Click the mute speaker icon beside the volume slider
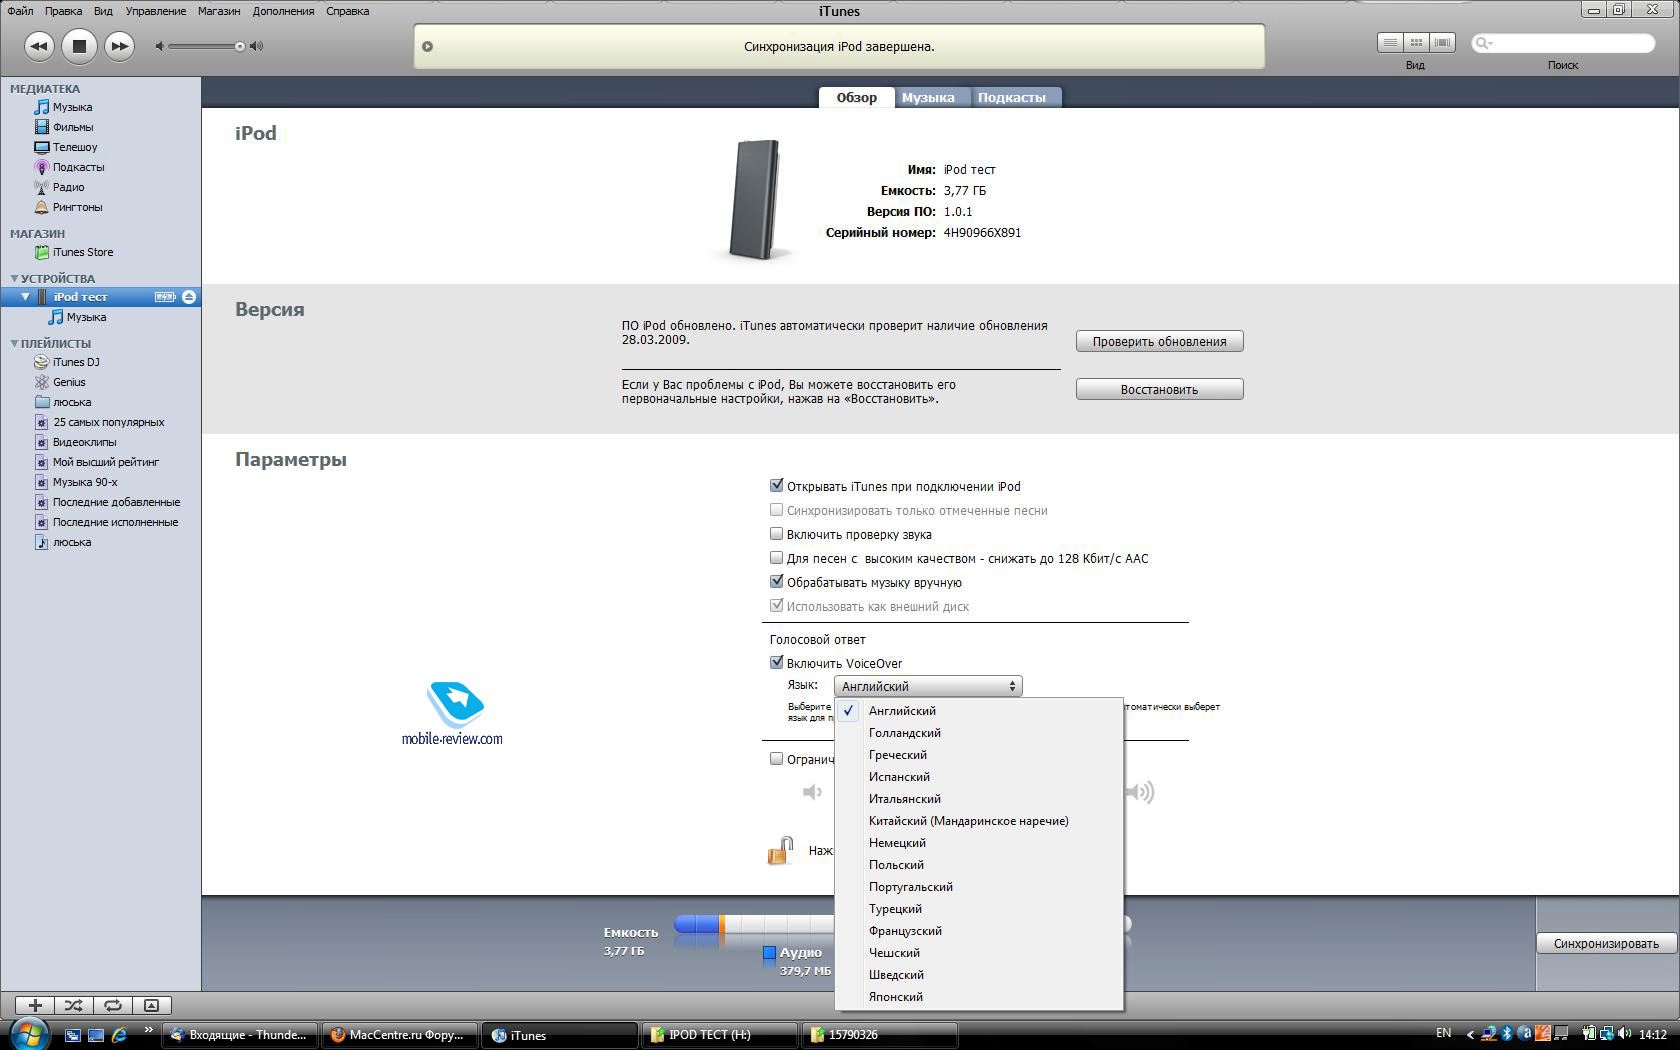The image size is (1680, 1050). point(160,46)
